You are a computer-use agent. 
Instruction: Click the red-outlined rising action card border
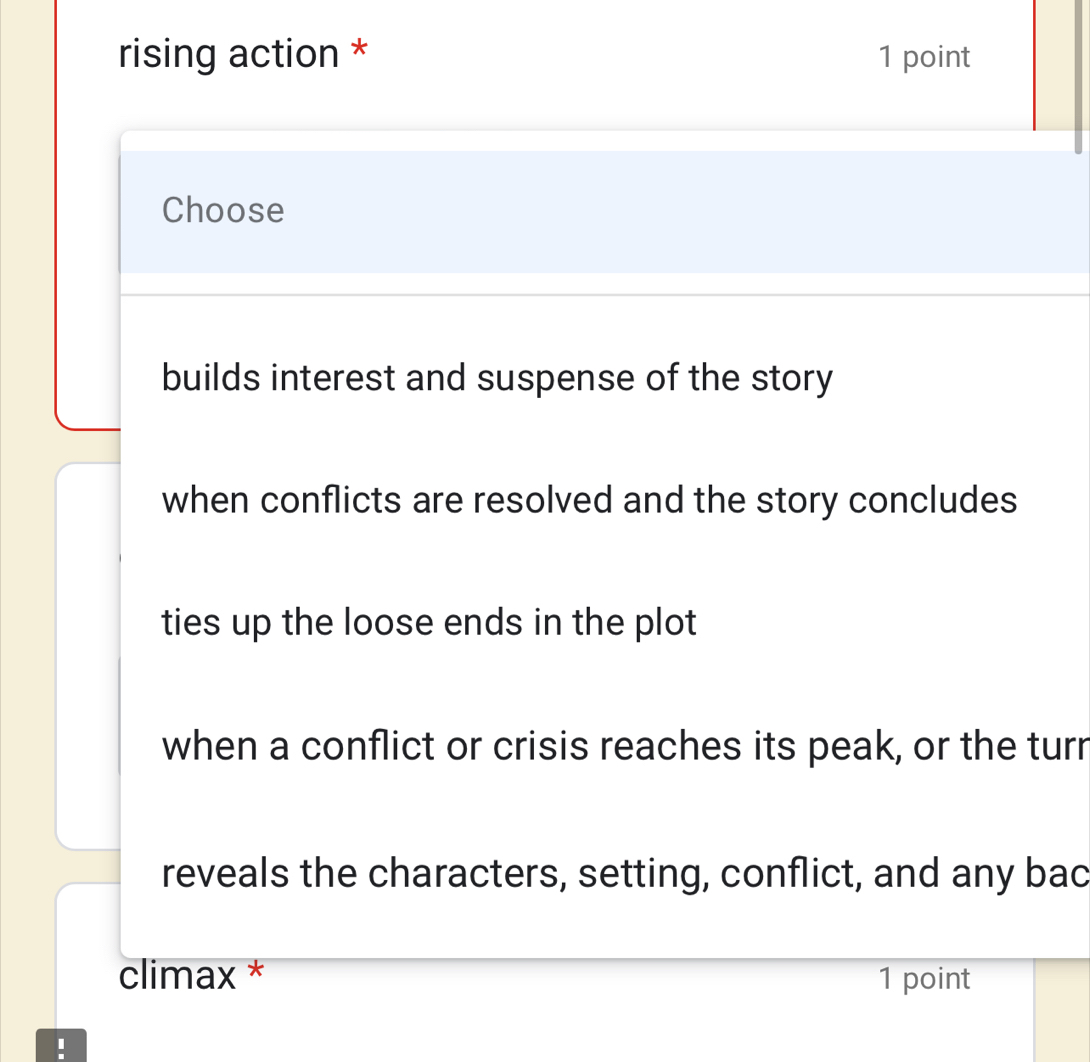tap(56, 209)
